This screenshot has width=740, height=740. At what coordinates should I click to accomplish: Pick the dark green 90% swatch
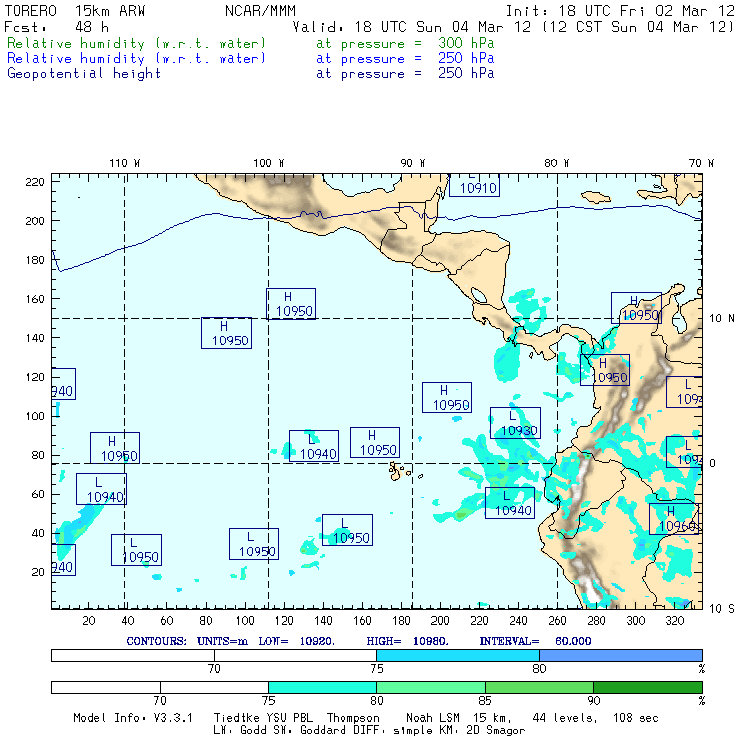click(x=647, y=687)
